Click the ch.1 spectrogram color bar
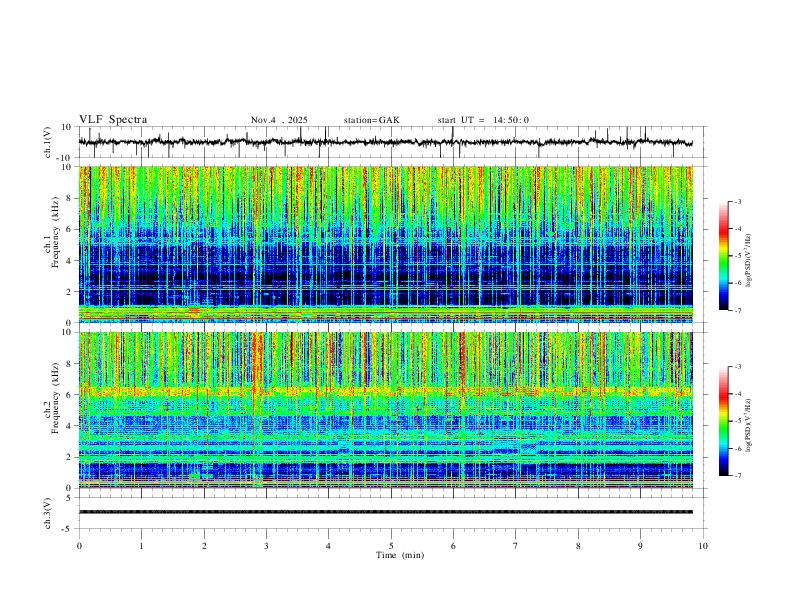 [x=724, y=256]
